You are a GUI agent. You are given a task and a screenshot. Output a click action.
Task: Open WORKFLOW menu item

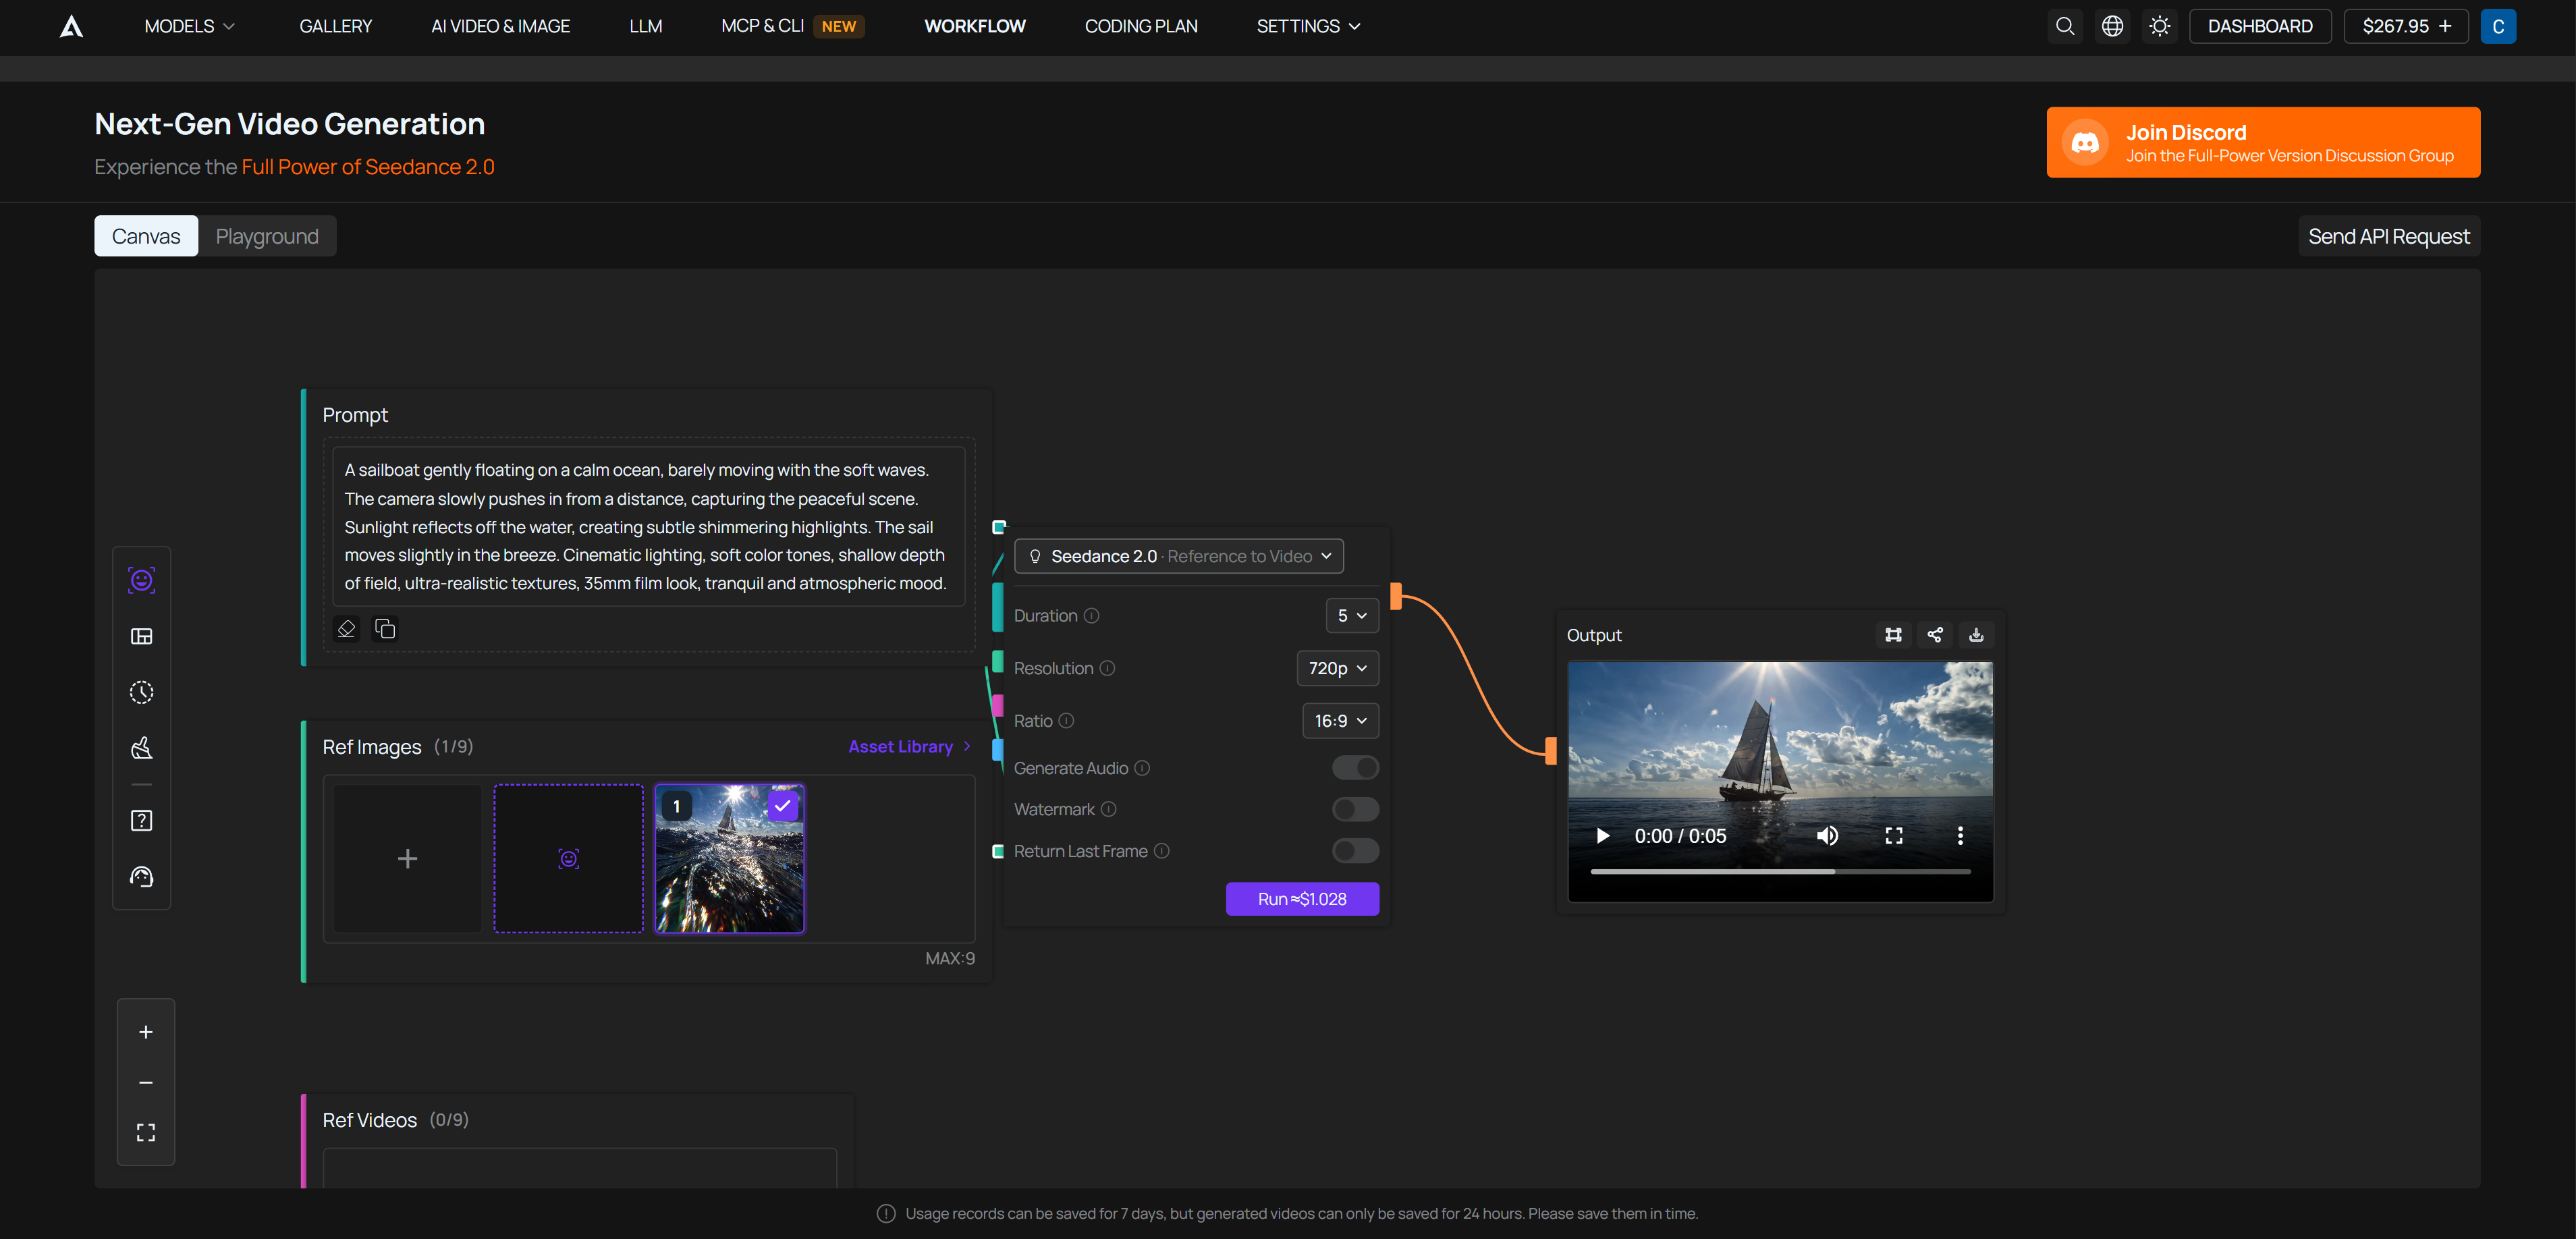974,26
